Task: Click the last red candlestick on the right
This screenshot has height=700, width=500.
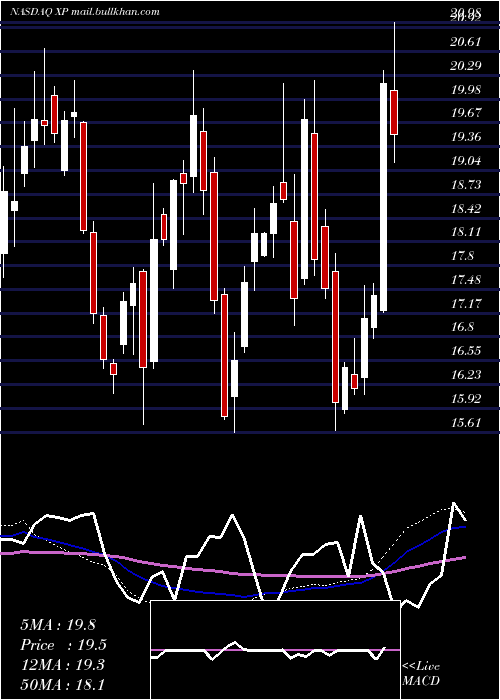Action: click(394, 112)
